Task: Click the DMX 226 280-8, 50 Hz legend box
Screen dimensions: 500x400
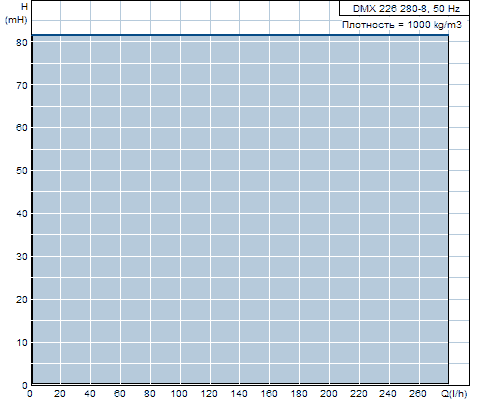Action: click(x=404, y=8)
